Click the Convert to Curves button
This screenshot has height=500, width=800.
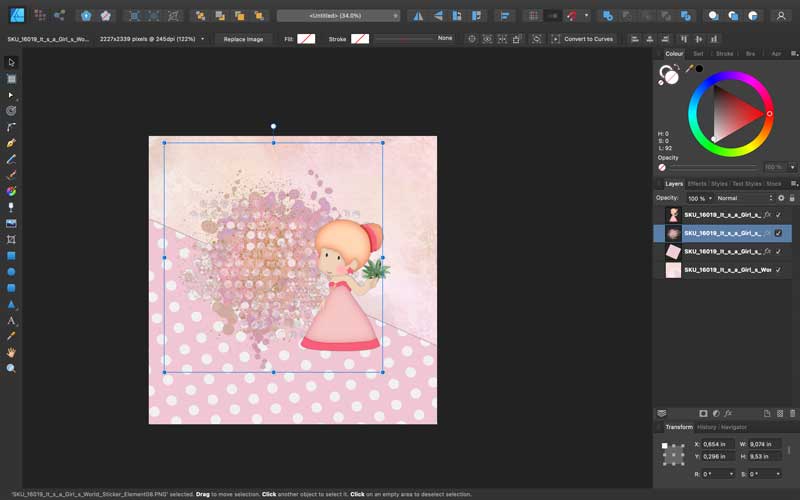(x=582, y=39)
